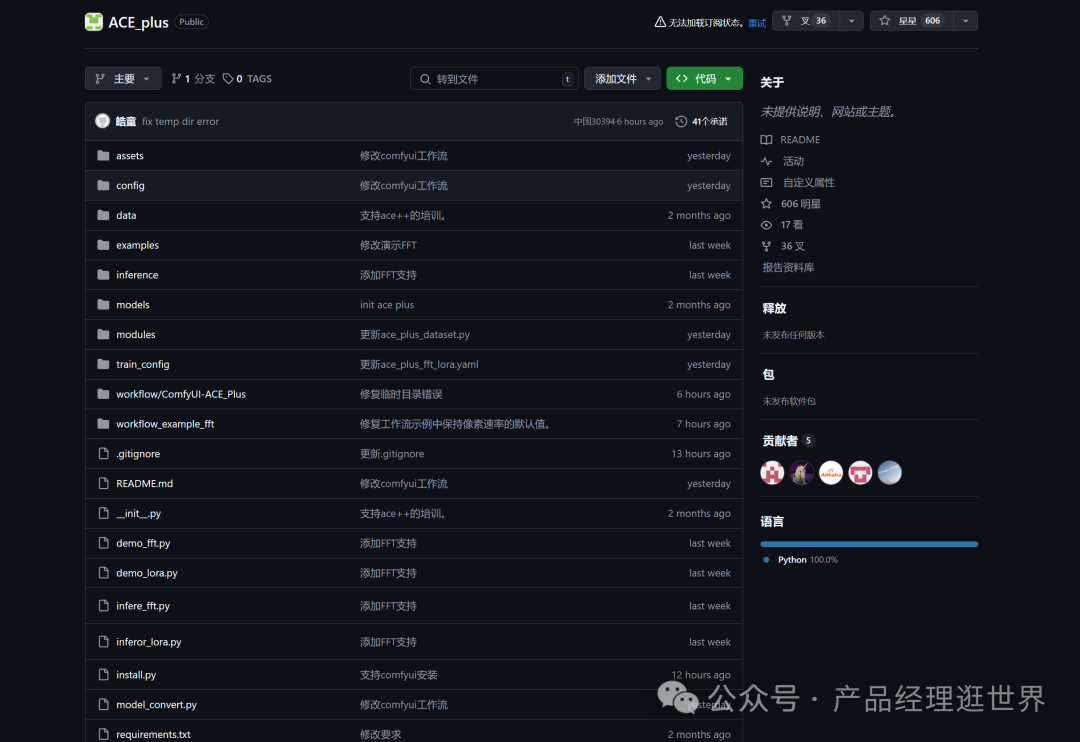Open the commit history clock icon
Image resolution: width=1080 pixels, height=742 pixels.
[681, 122]
